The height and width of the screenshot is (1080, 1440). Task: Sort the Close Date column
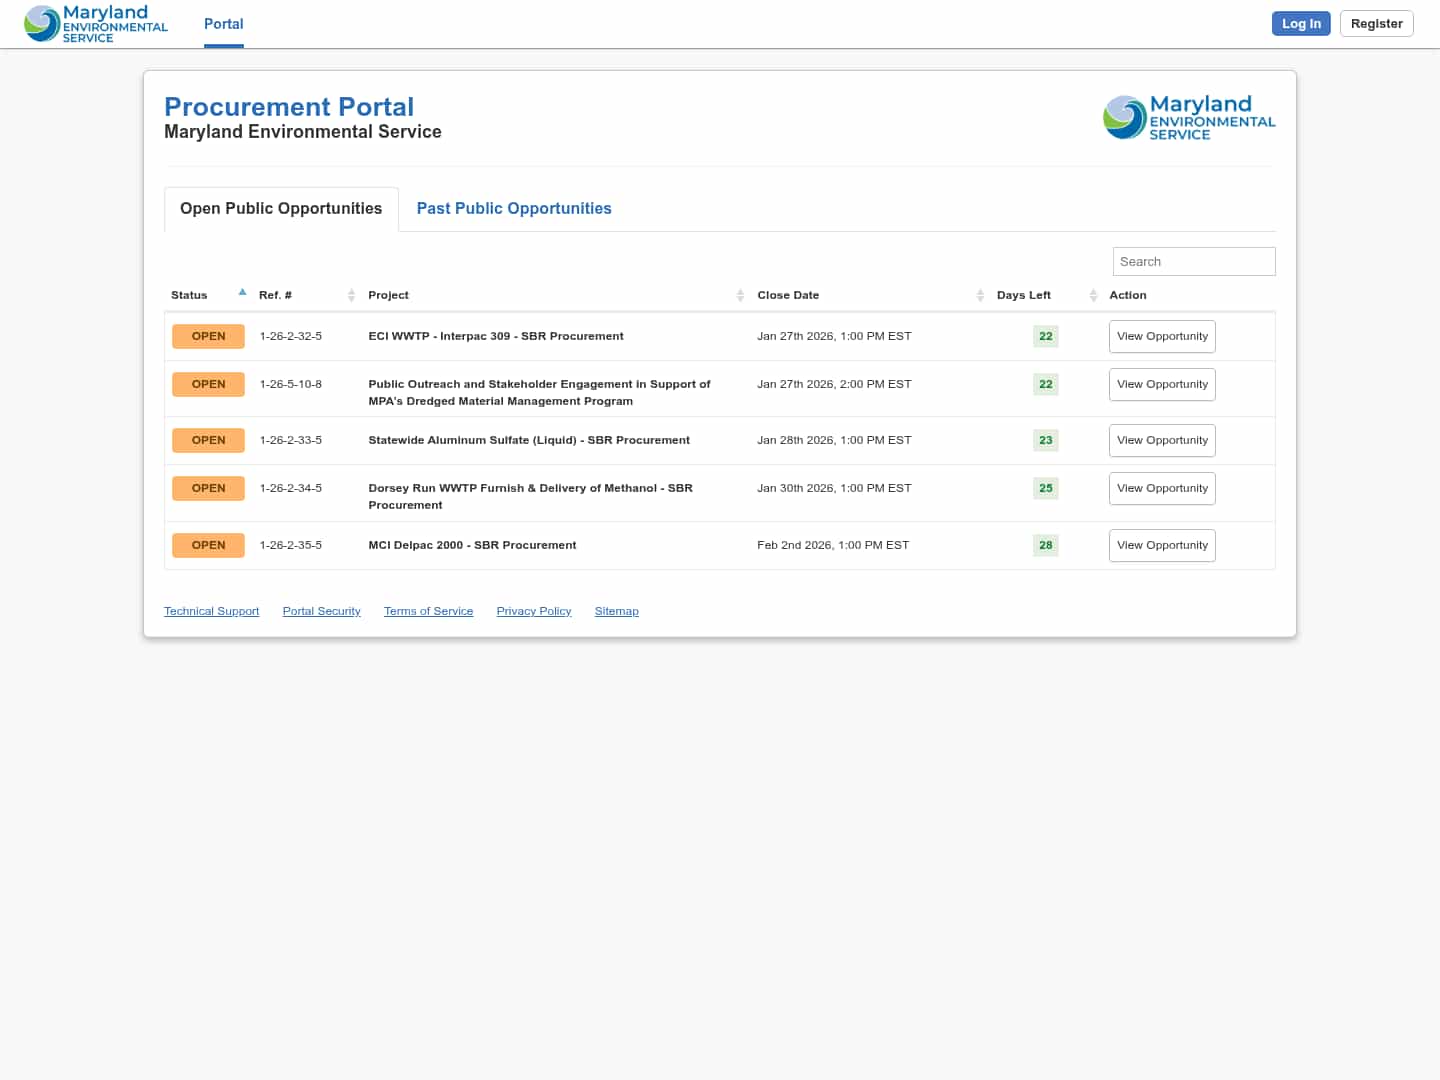[980, 295]
